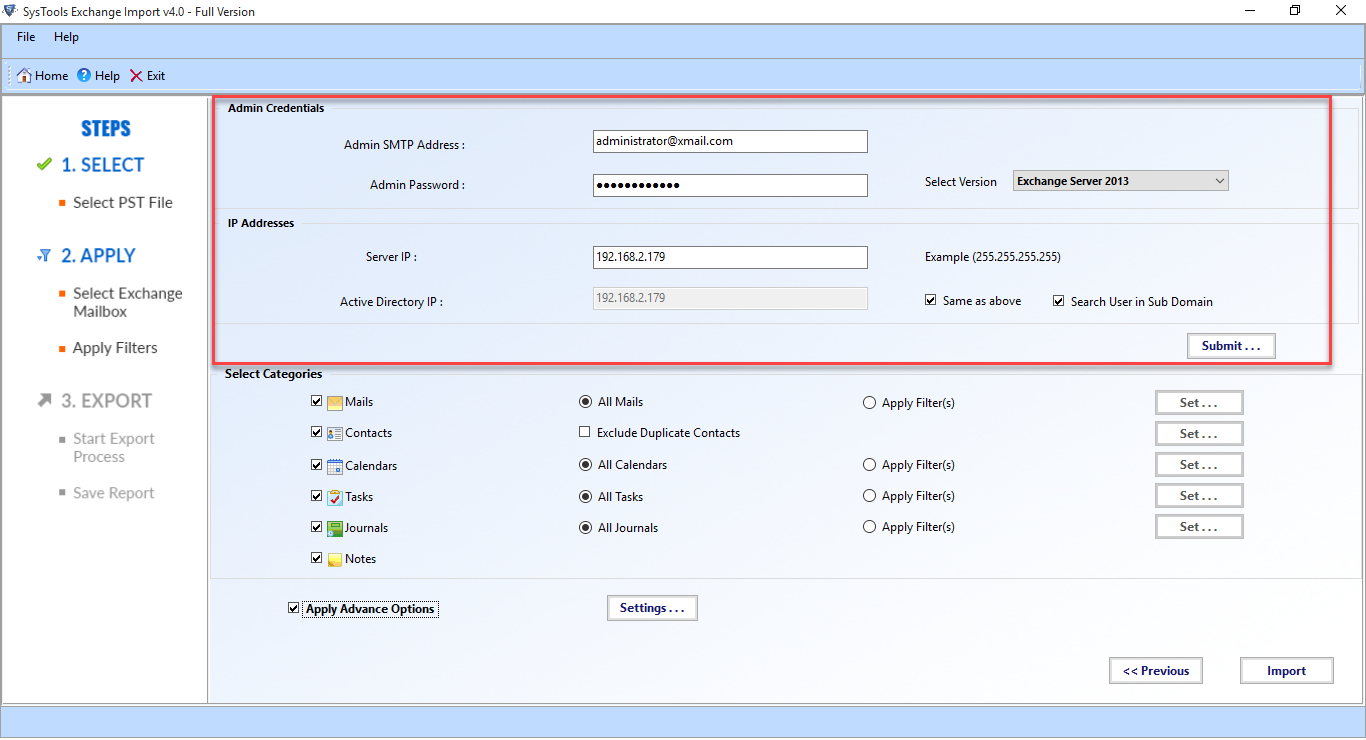Click the Import button
This screenshot has height=740, width=1366.
click(1286, 671)
